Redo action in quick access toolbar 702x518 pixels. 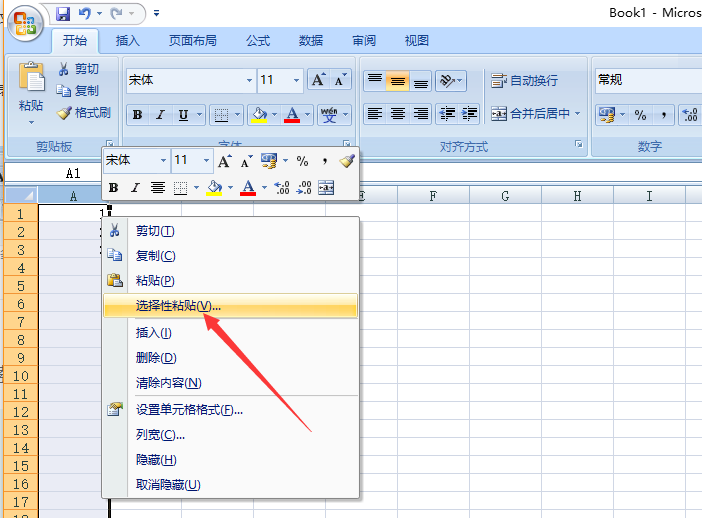pyautogui.click(x=117, y=14)
